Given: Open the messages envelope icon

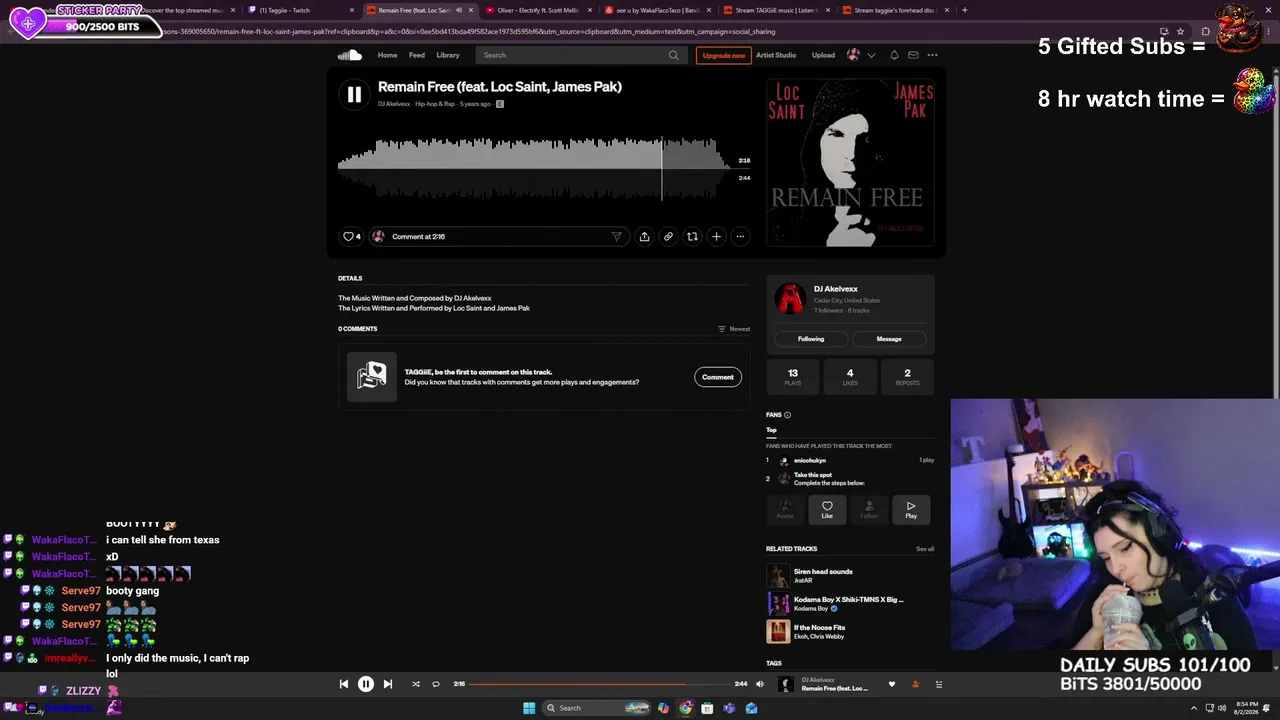Looking at the screenshot, I should tap(913, 55).
